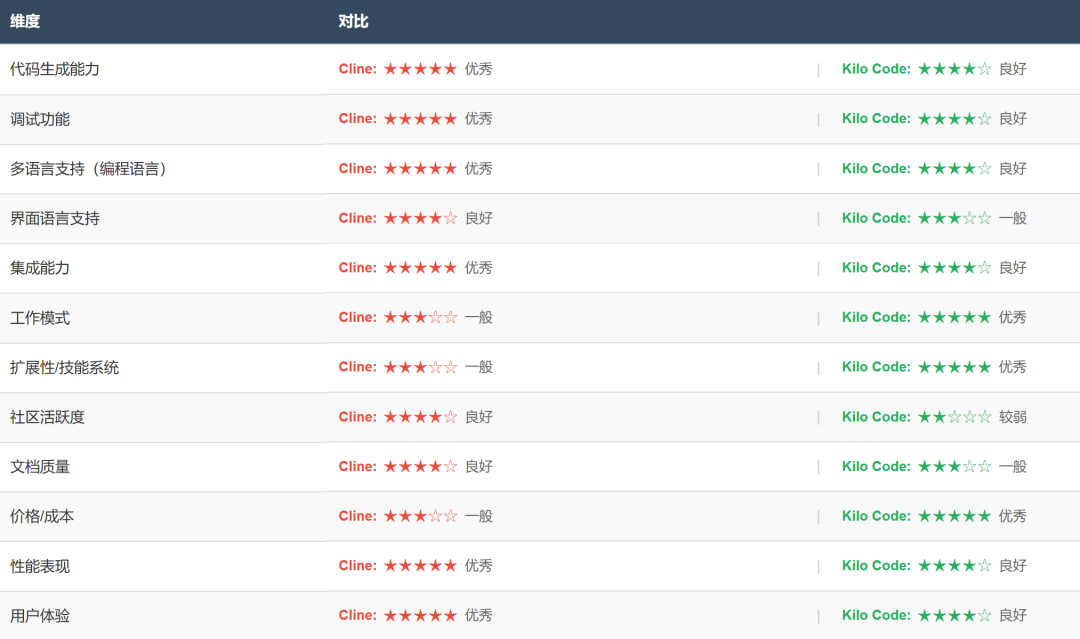Select the 用户体验 dimension cell
Screen dimensions: 1080x639
[x=163, y=616]
